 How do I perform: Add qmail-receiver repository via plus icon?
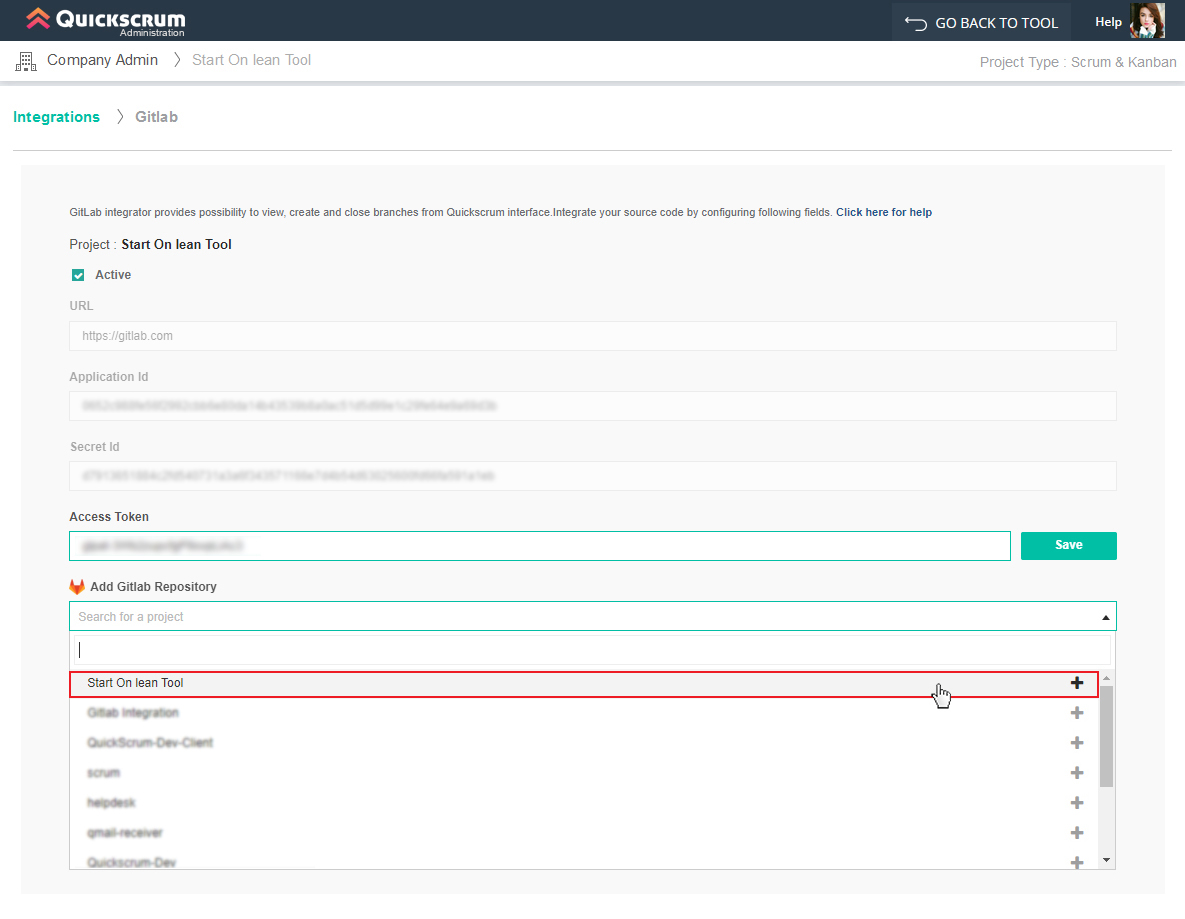point(1077,833)
